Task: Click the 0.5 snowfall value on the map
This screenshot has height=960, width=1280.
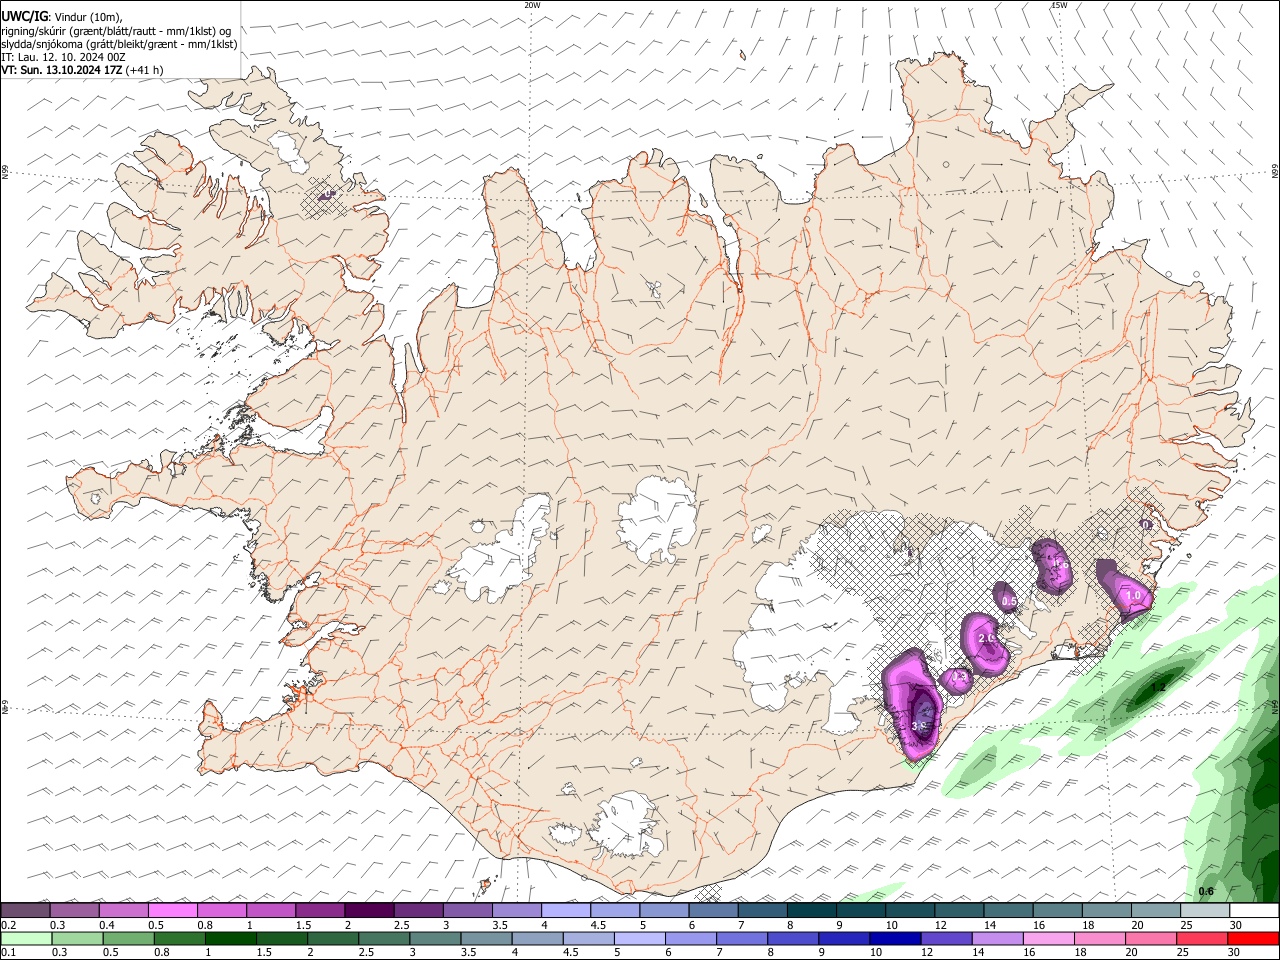Action: coord(1009,601)
